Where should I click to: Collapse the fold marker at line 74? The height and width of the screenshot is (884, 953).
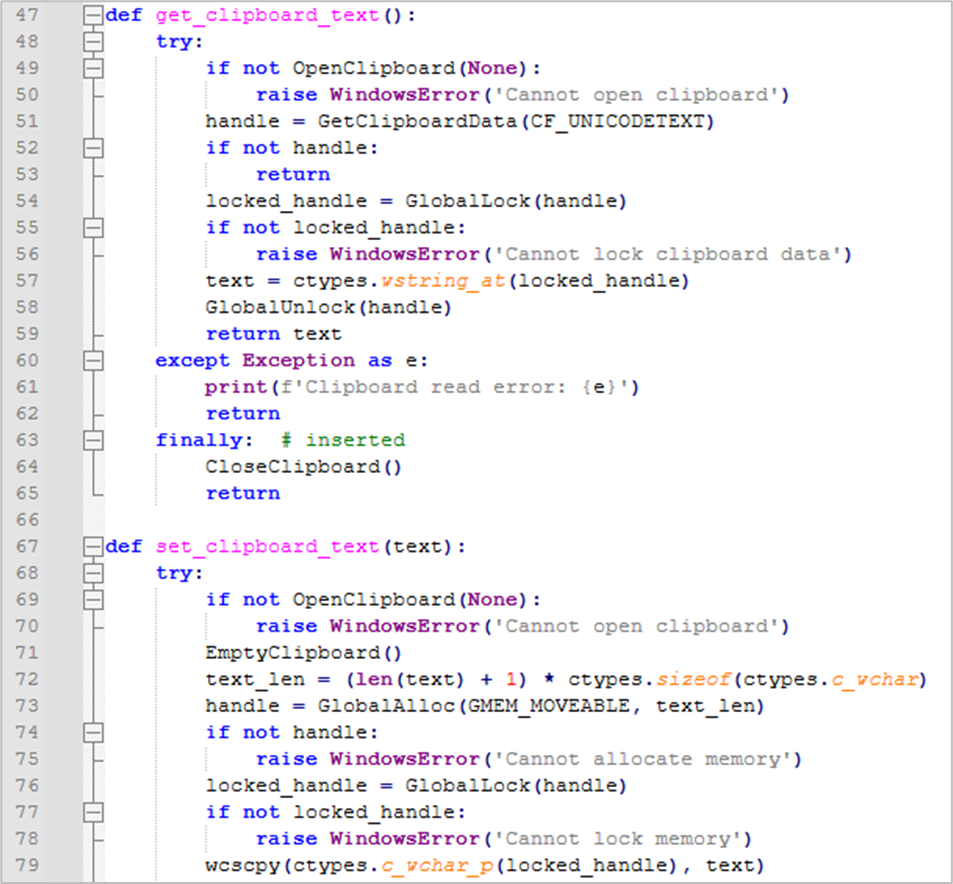[93, 733]
